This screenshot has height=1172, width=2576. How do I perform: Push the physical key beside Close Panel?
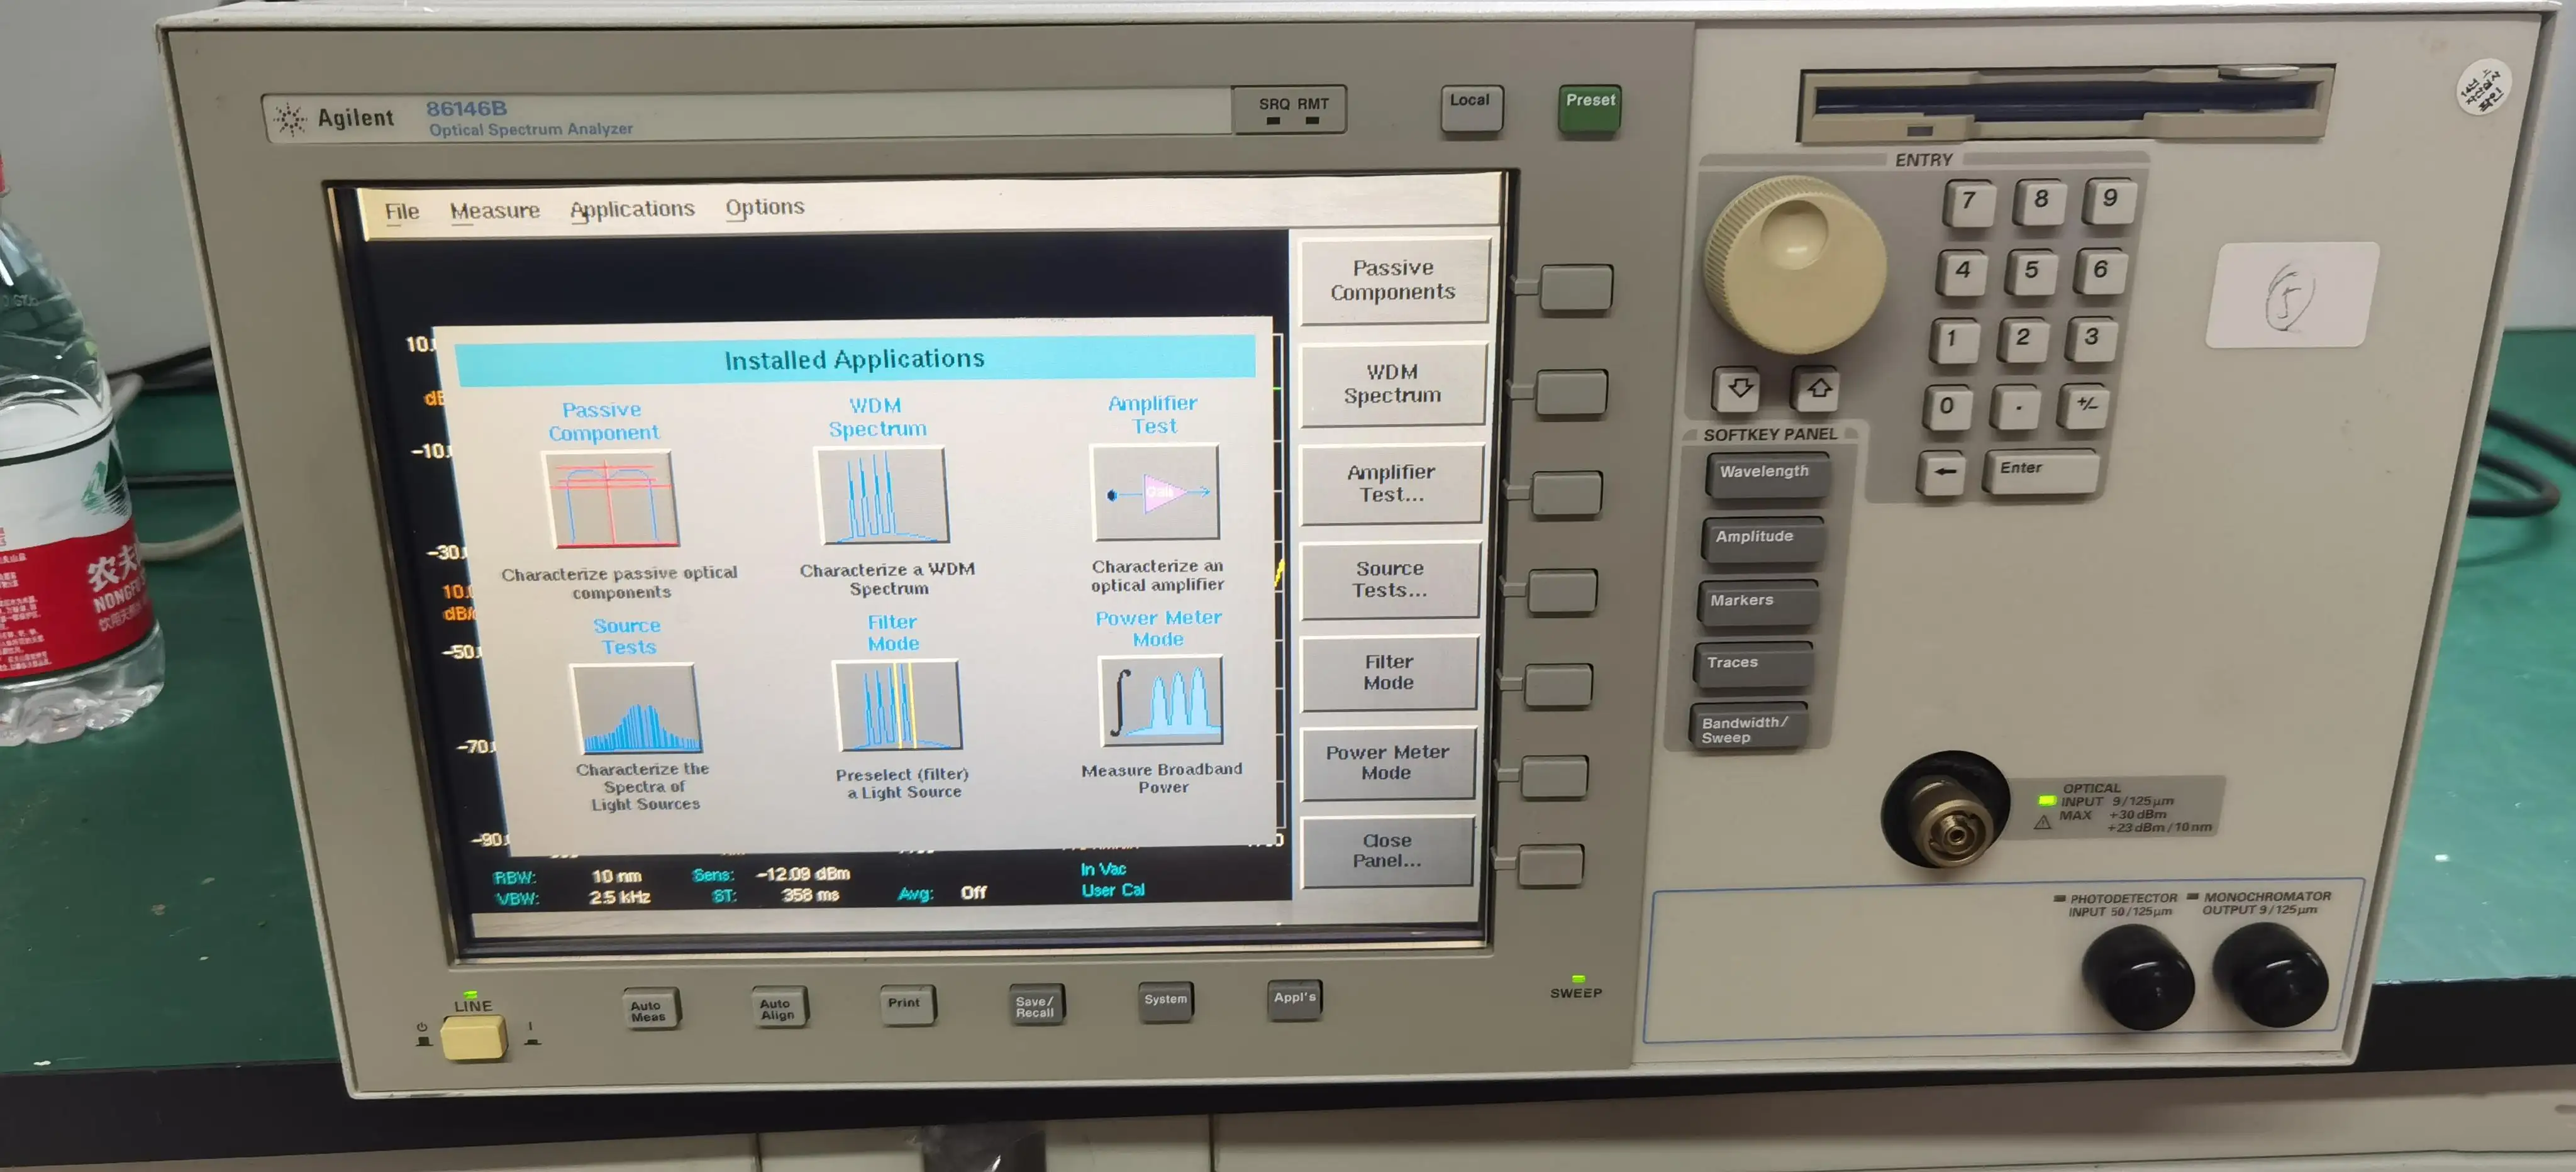(1550, 865)
